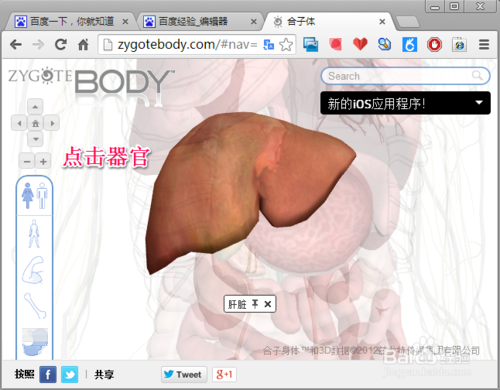The image size is (500, 390).
Task: Click the 按照 text in footer
Action: (24, 374)
